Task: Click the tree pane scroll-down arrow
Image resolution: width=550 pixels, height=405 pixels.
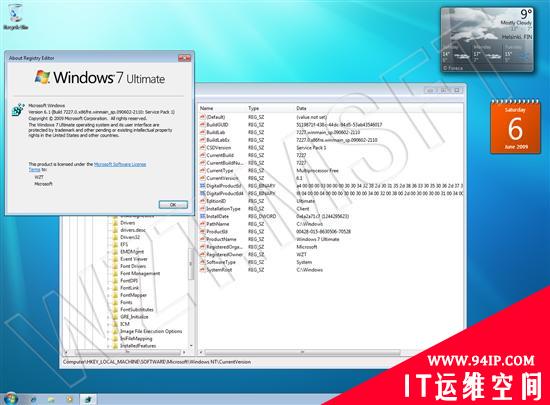Action: [x=191, y=346]
